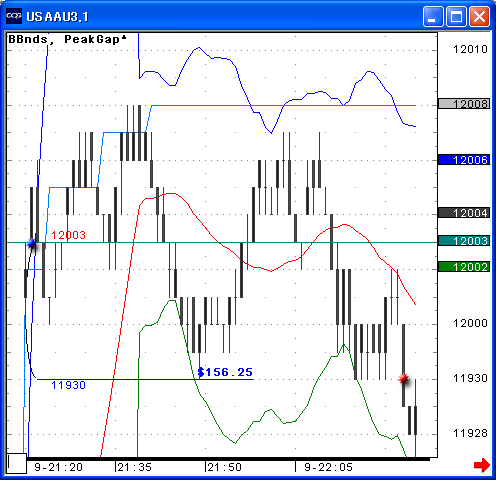The height and width of the screenshot is (480, 496).
Task: Click the 11930 price scale value
Action: tap(470, 378)
